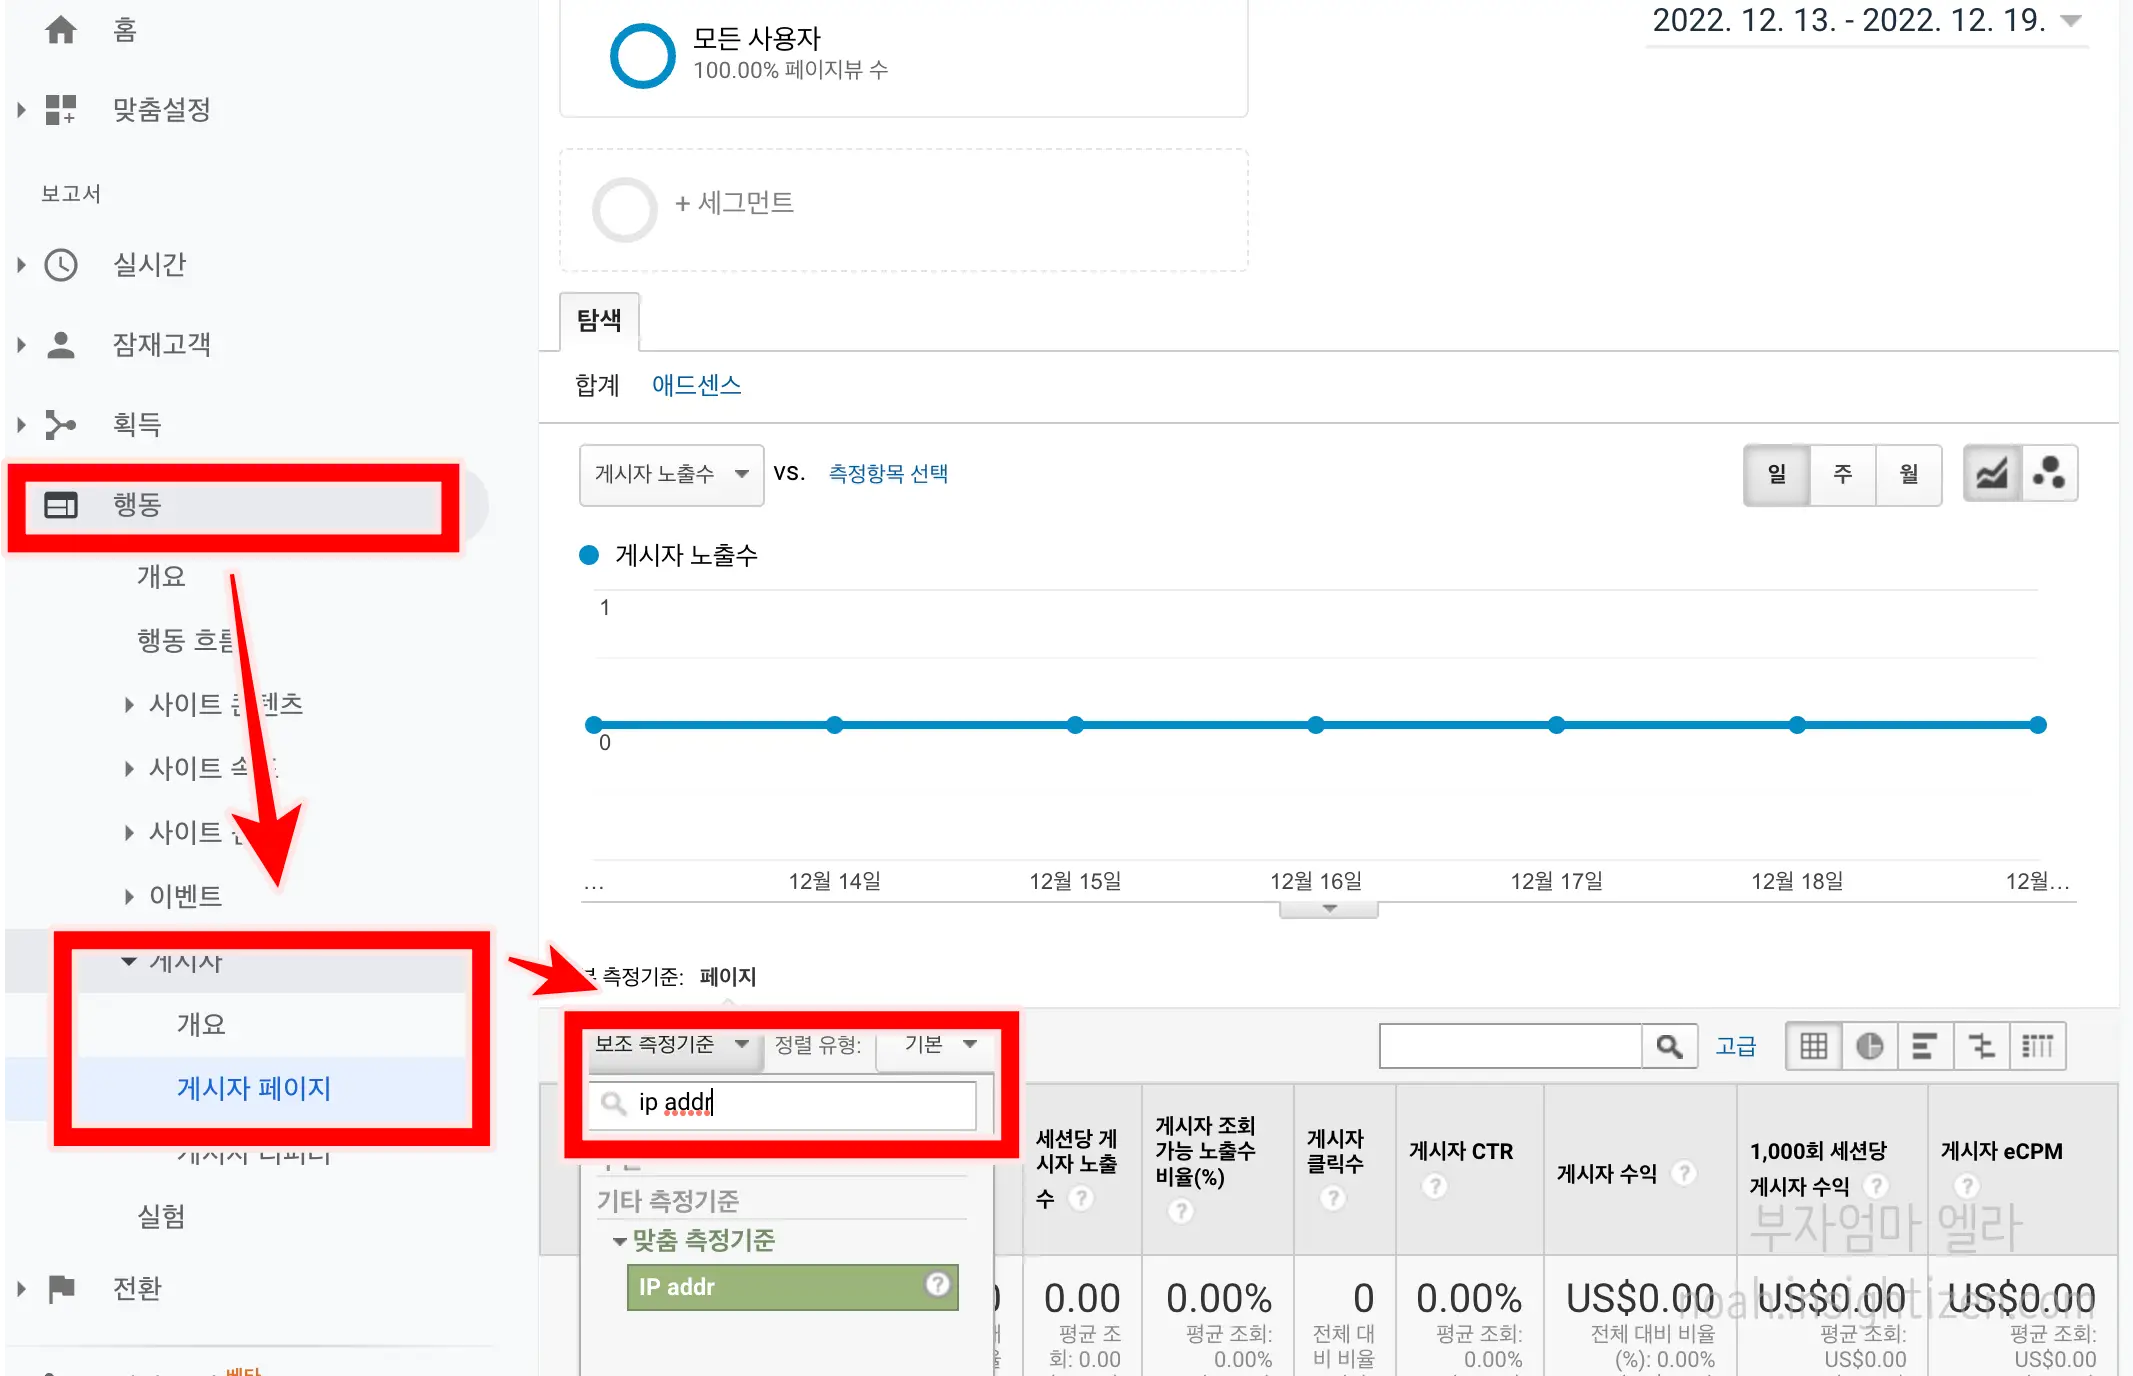
Task: Open the 탐색 tab
Action: tap(599, 321)
